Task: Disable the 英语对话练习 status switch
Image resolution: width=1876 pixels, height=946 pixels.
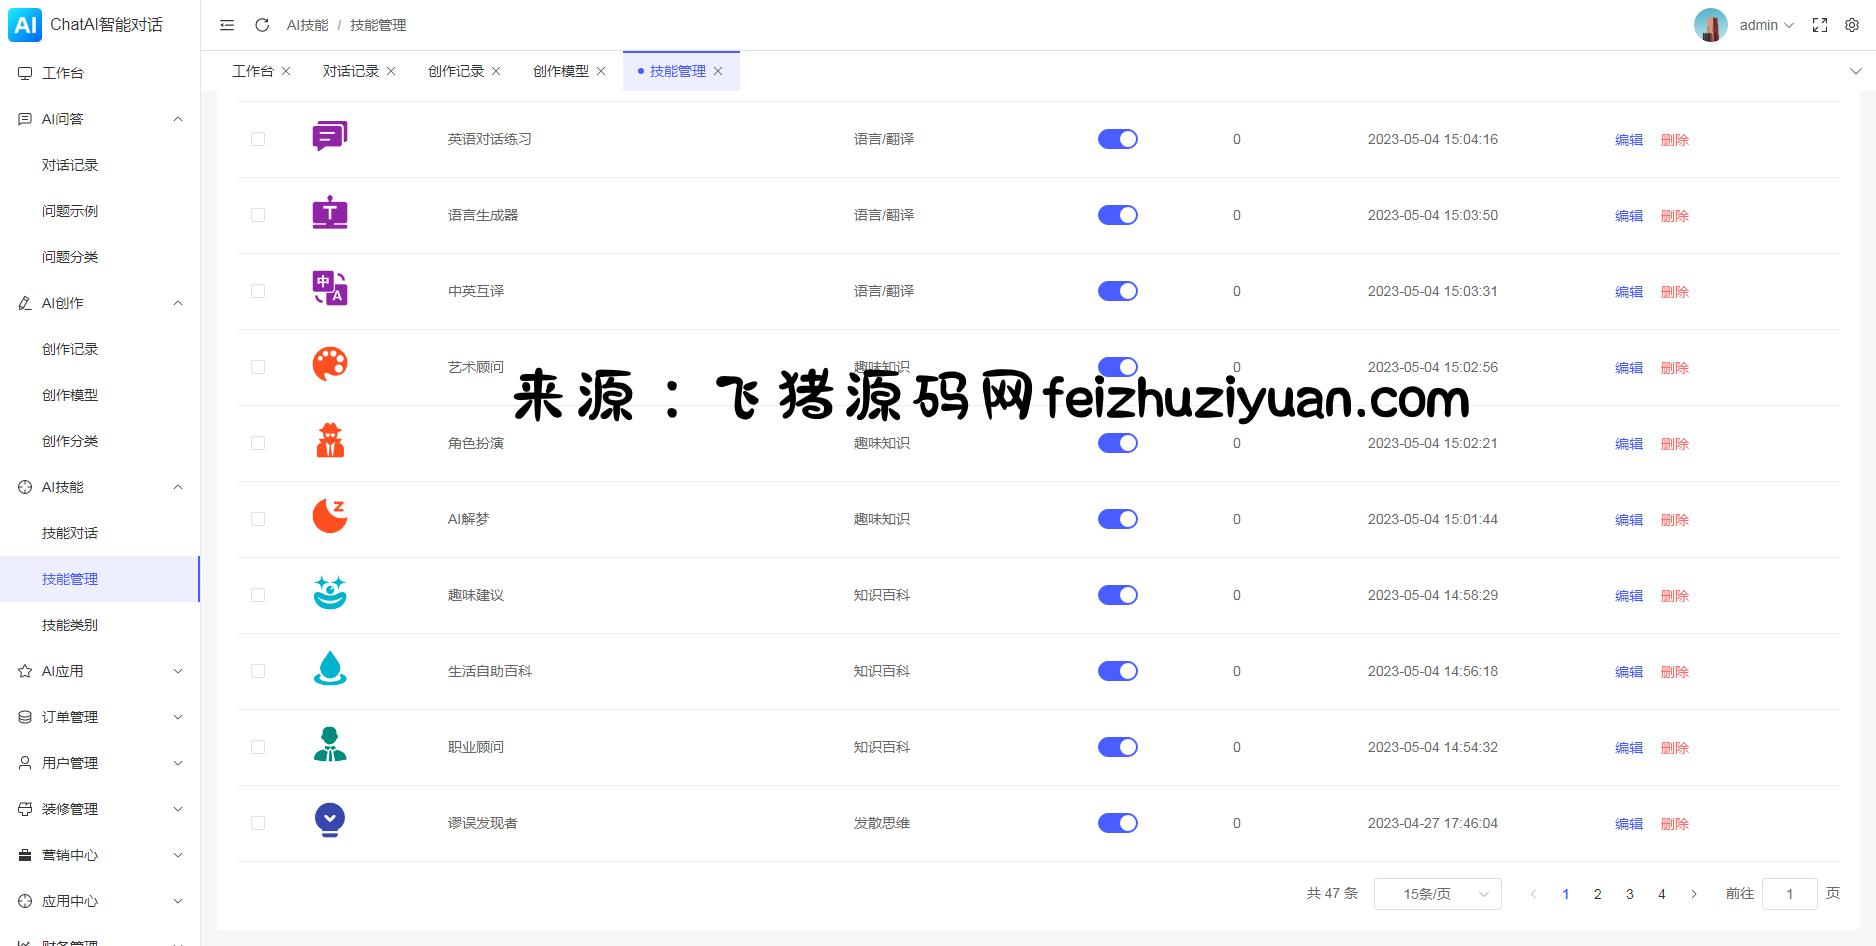Action: pyautogui.click(x=1117, y=139)
